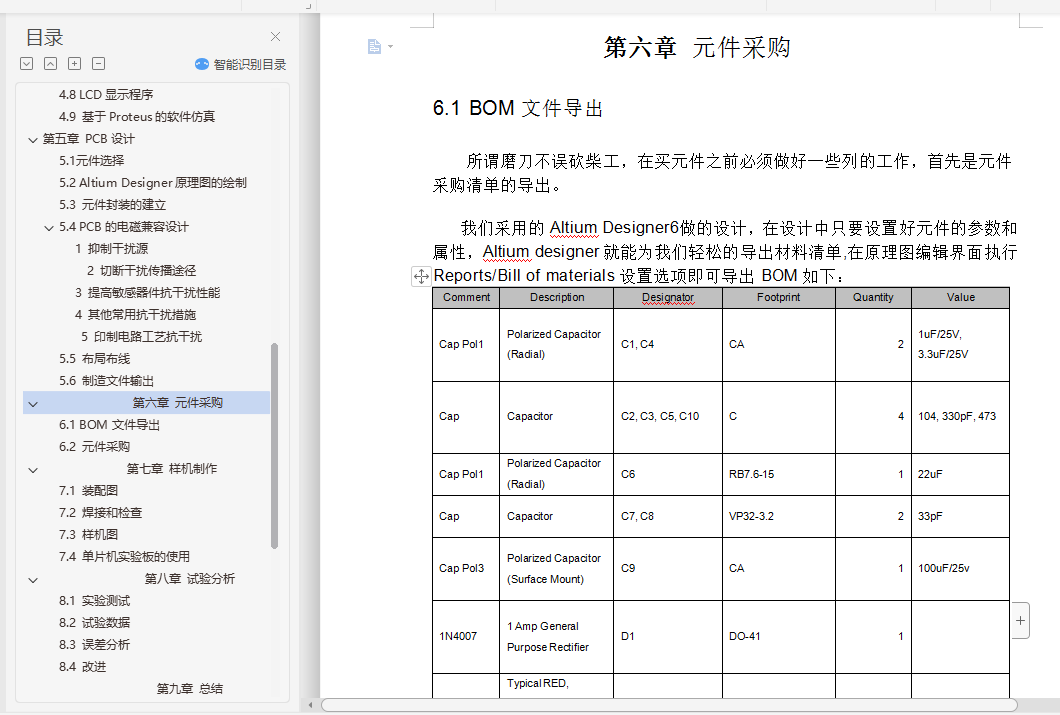Click the Comment table header cell
1060x715 pixels.
click(466, 297)
